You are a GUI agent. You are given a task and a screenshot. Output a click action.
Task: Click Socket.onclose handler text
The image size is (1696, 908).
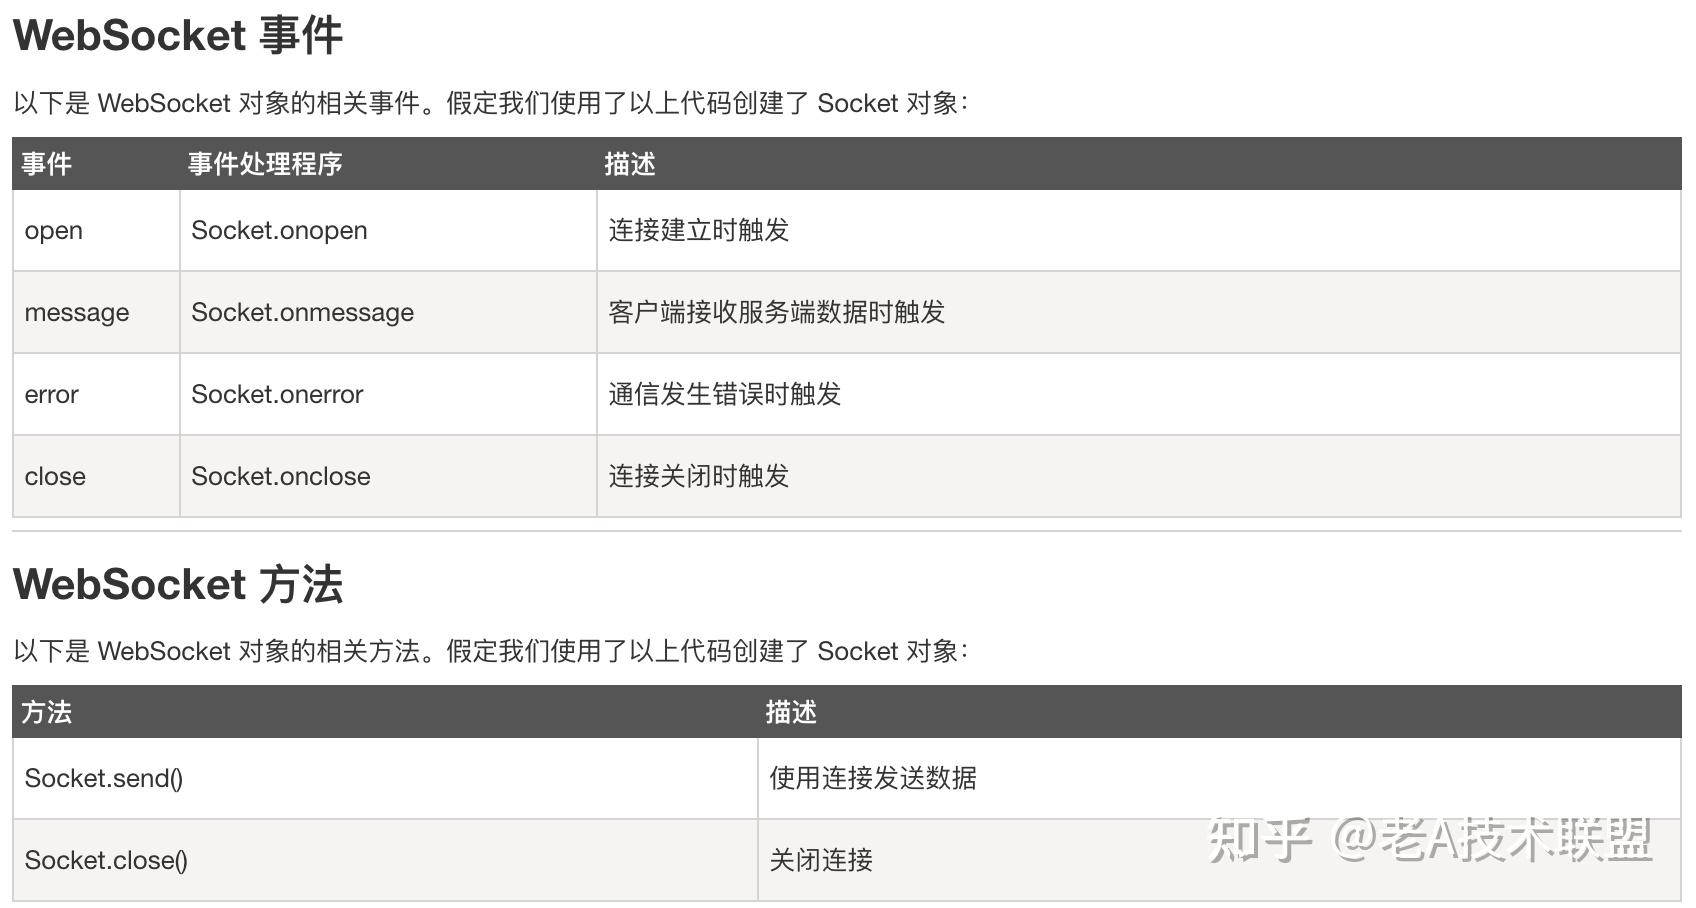tap(281, 476)
